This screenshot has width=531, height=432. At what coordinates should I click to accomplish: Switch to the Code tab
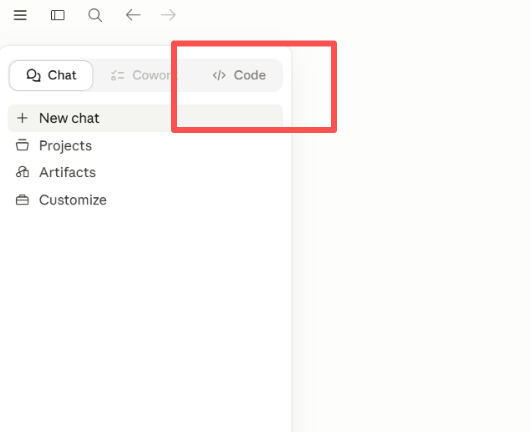(x=239, y=75)
